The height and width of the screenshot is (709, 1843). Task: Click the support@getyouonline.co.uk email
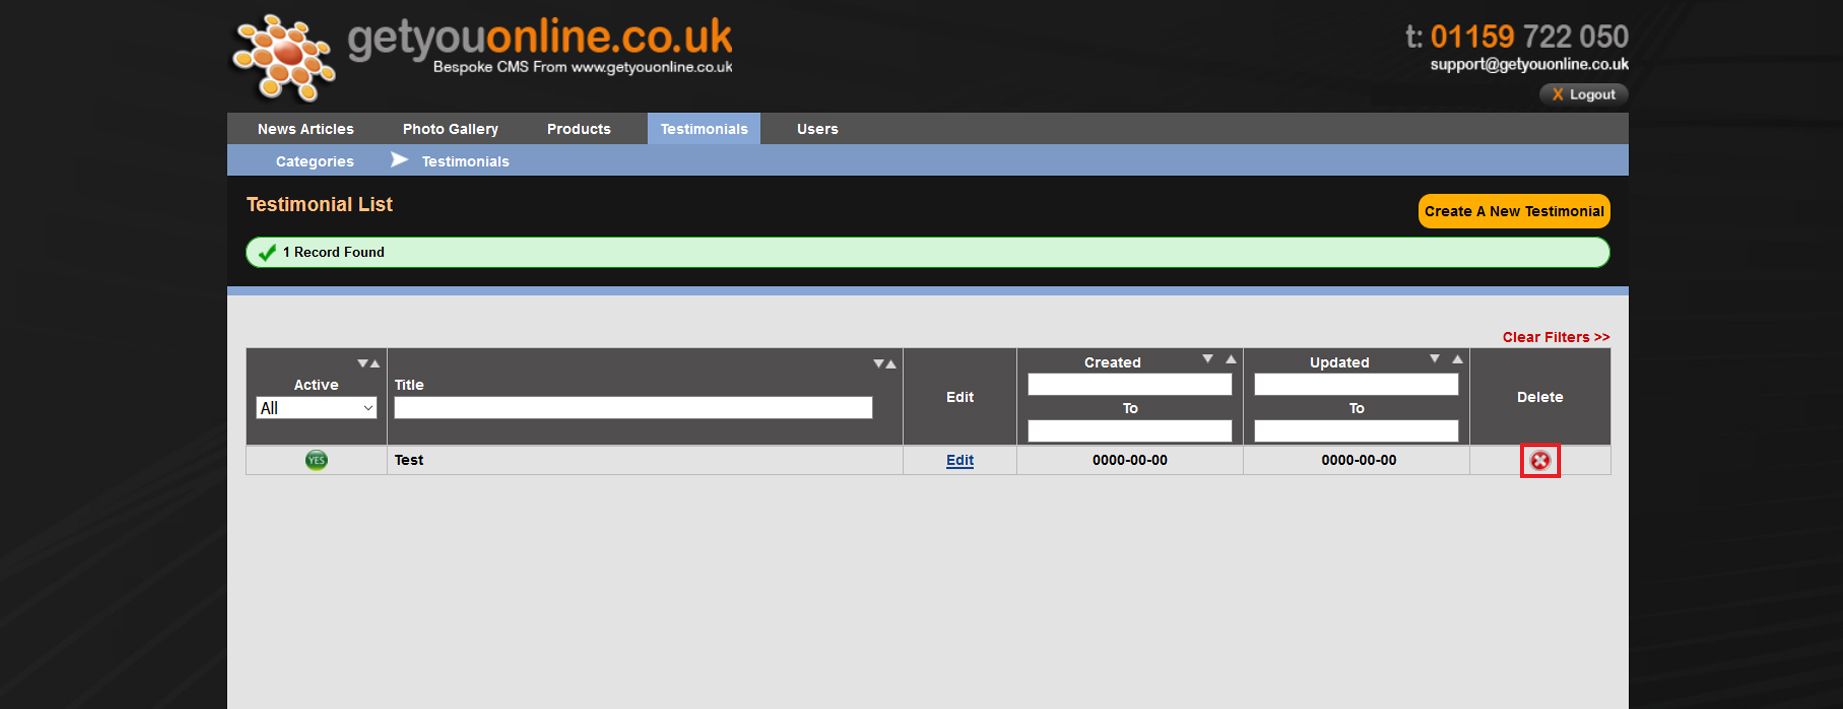[1529, 64]
